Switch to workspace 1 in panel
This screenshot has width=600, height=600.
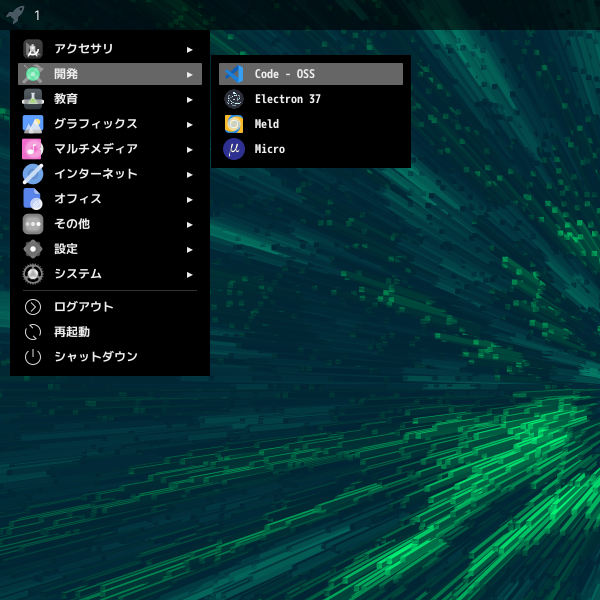pyautogui.click(x=37, y=15)
